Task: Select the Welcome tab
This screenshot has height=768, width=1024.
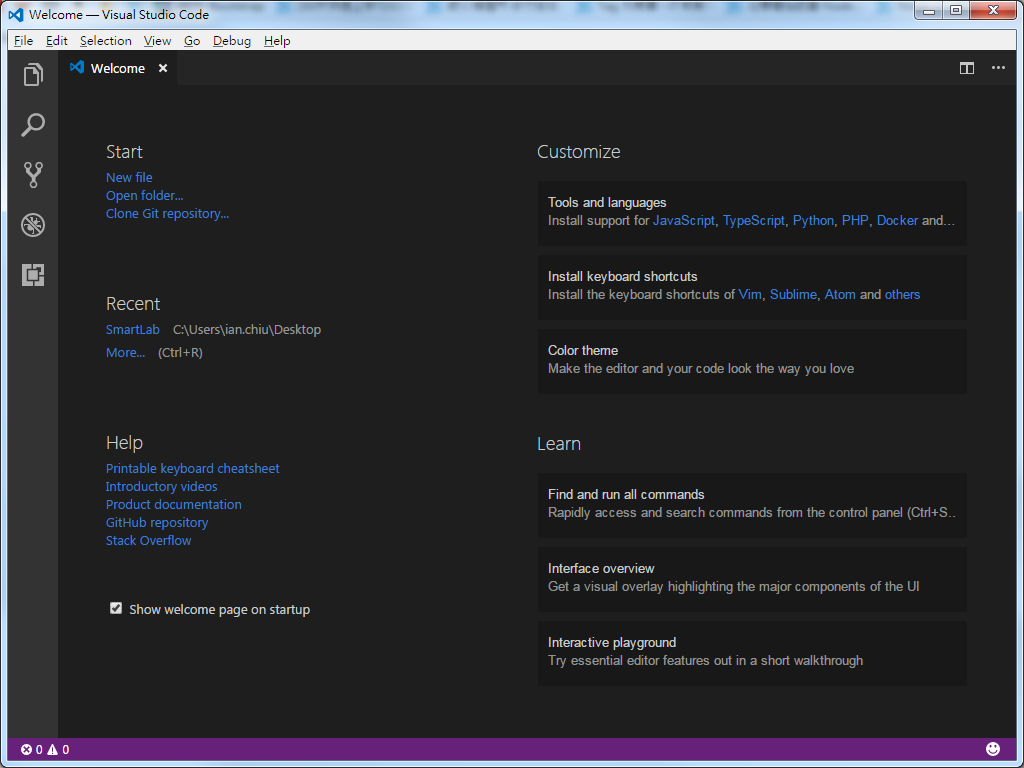Action: point(117,68)
